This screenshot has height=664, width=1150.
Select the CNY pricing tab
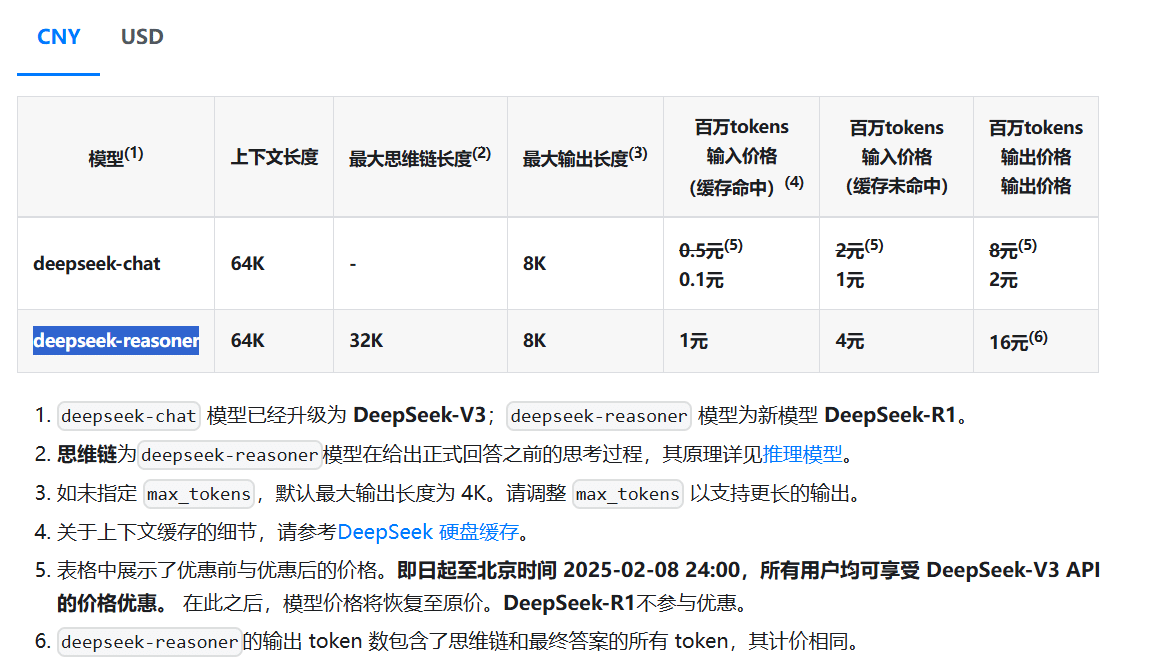tap(59, 36)
